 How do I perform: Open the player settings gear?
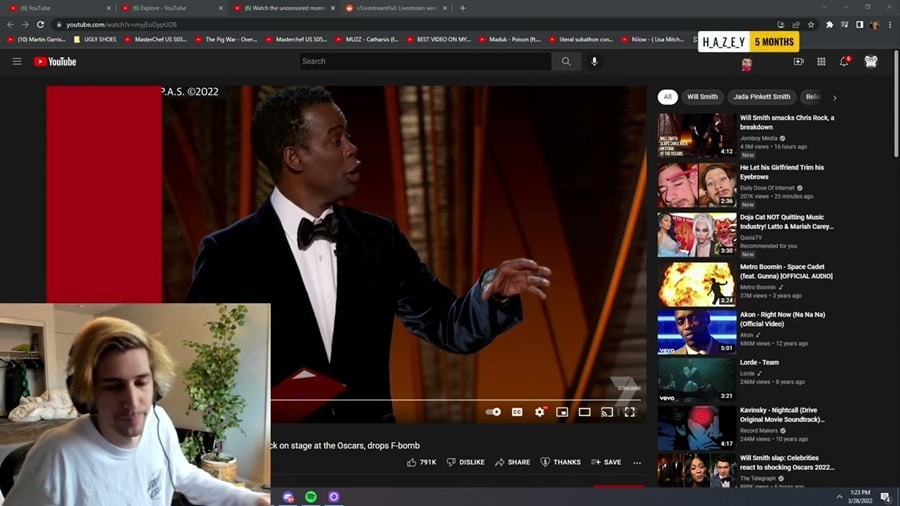[540, 412]
